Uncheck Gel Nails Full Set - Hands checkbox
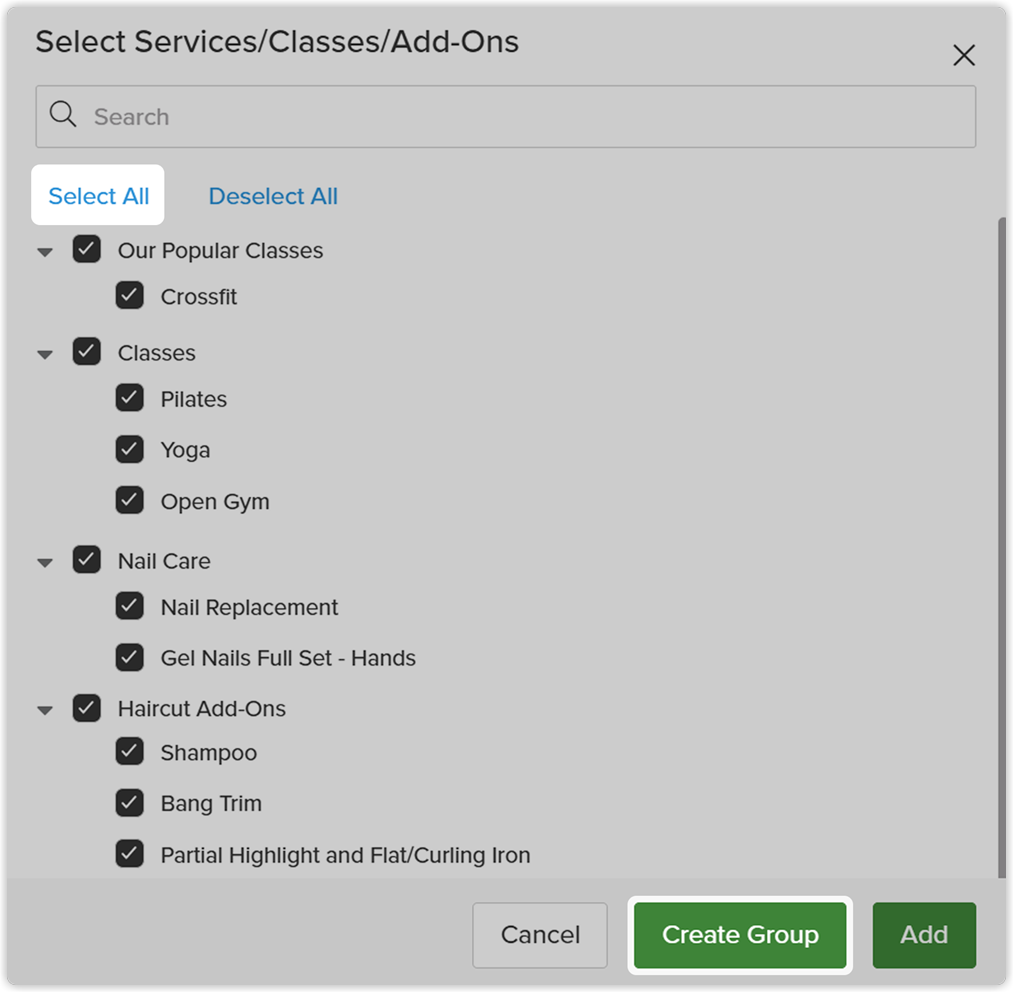 click(x=129, y=657)
